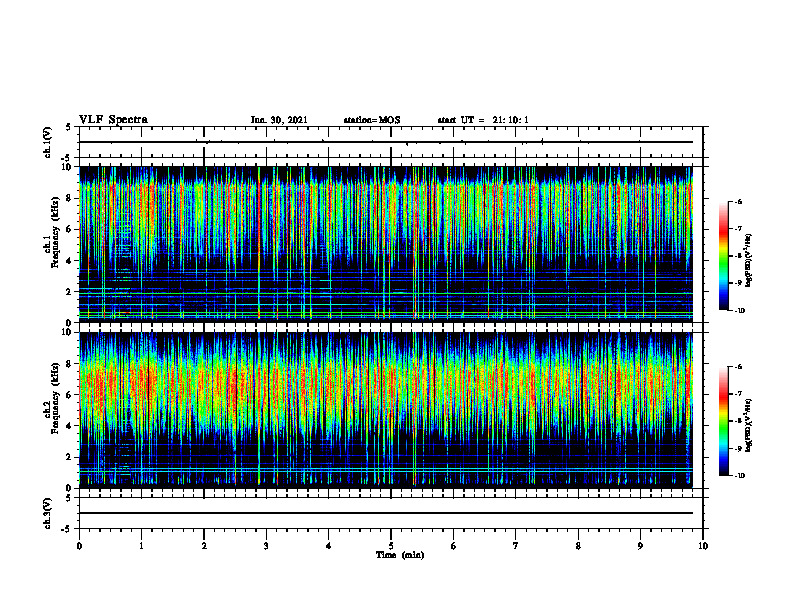Screen dimensions: 792x612
Task: Click the 'ch.1(V)' waveform axis label
Action: pyautogui.click(x=48, y=142)
